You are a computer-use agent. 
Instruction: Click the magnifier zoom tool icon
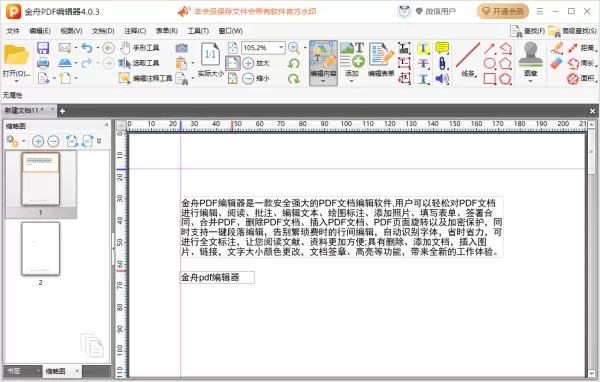[x=294, y=48]
